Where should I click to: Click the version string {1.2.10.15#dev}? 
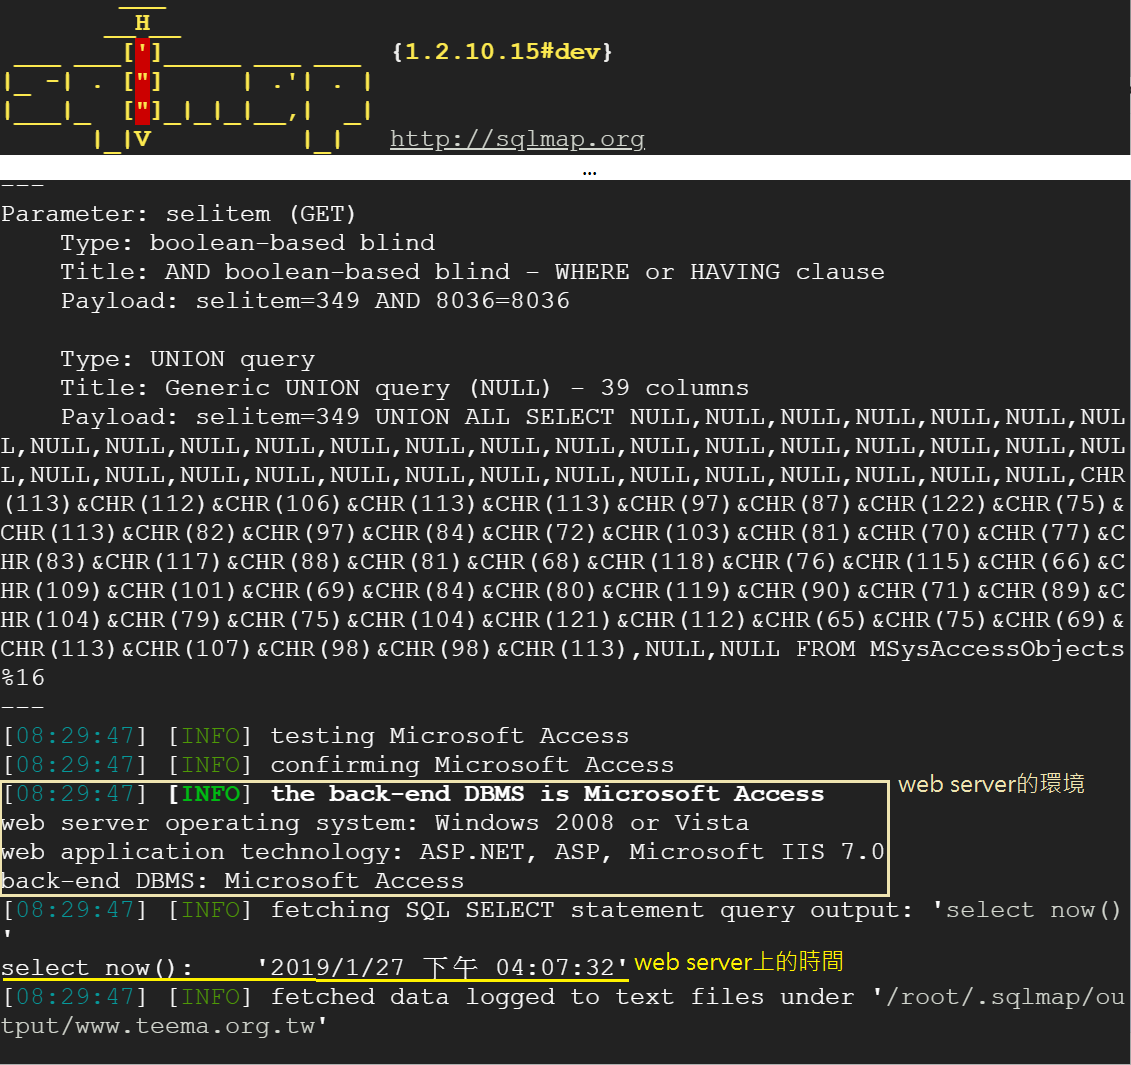pyautogui.click(x=502, y=51)
